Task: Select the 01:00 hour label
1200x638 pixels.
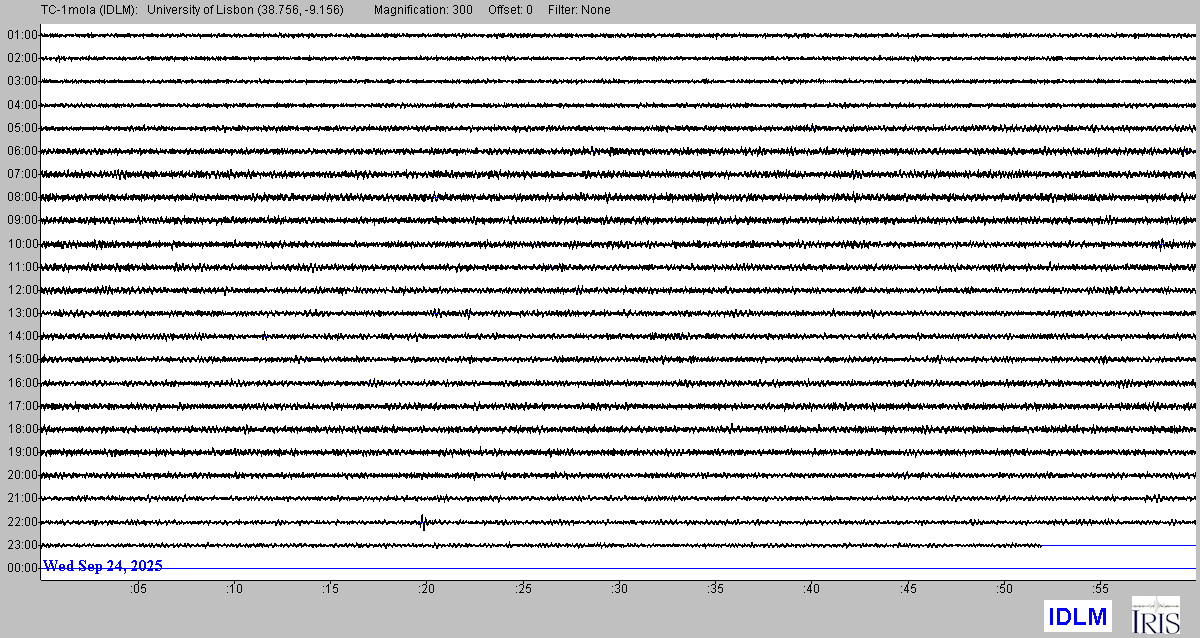Action: click(22, 35)
